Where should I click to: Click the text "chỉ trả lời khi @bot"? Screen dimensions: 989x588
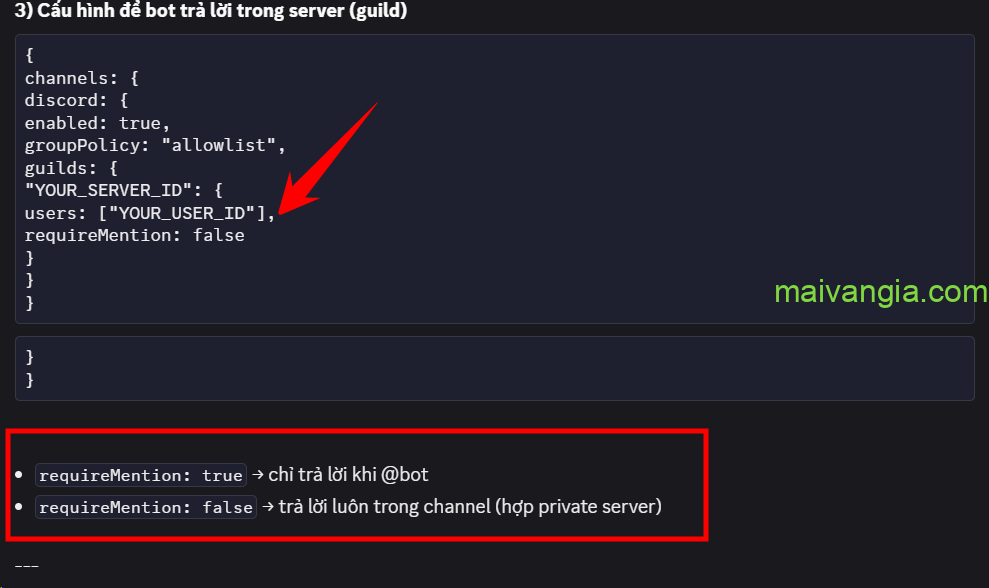tap(348, 475)
